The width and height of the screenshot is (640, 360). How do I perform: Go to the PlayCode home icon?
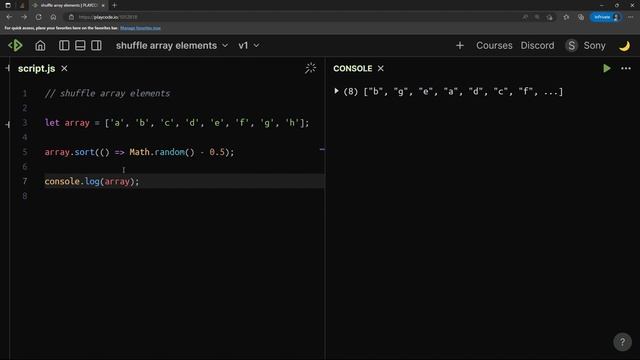40,45
